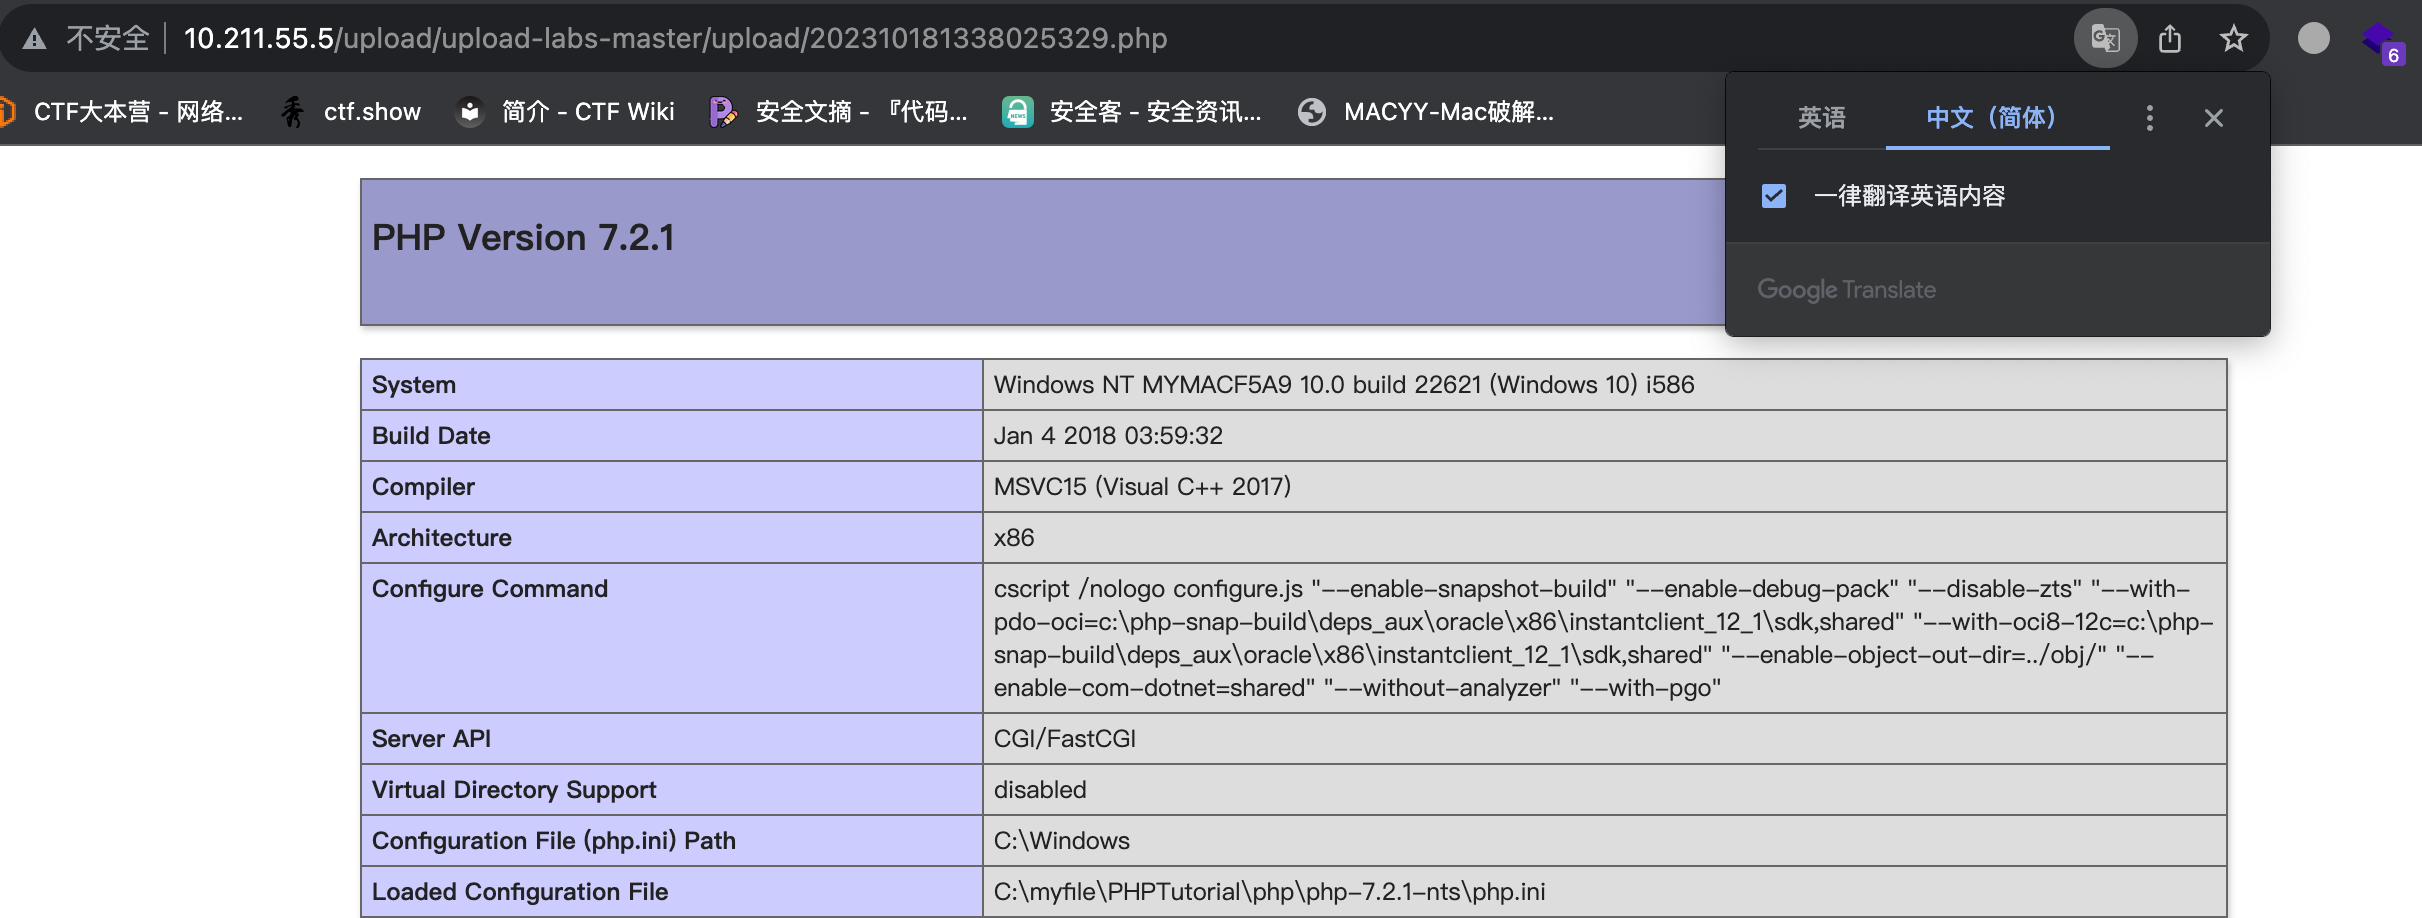Click the Virtual Directory Support label

tap(514, 790)
